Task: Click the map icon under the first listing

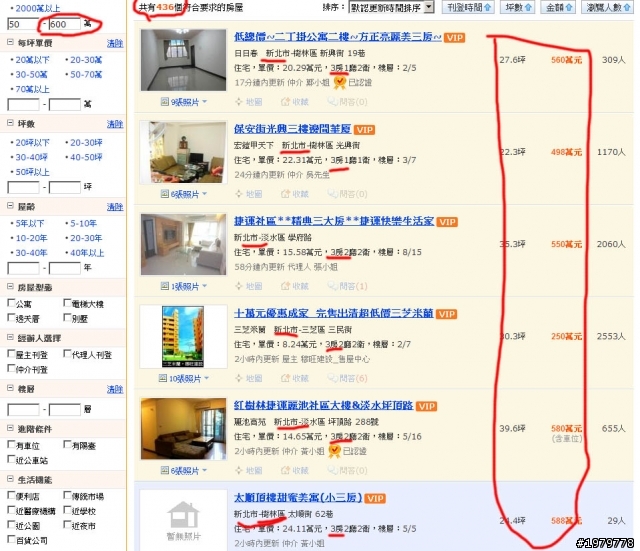Action: click(x=239, y=102)
